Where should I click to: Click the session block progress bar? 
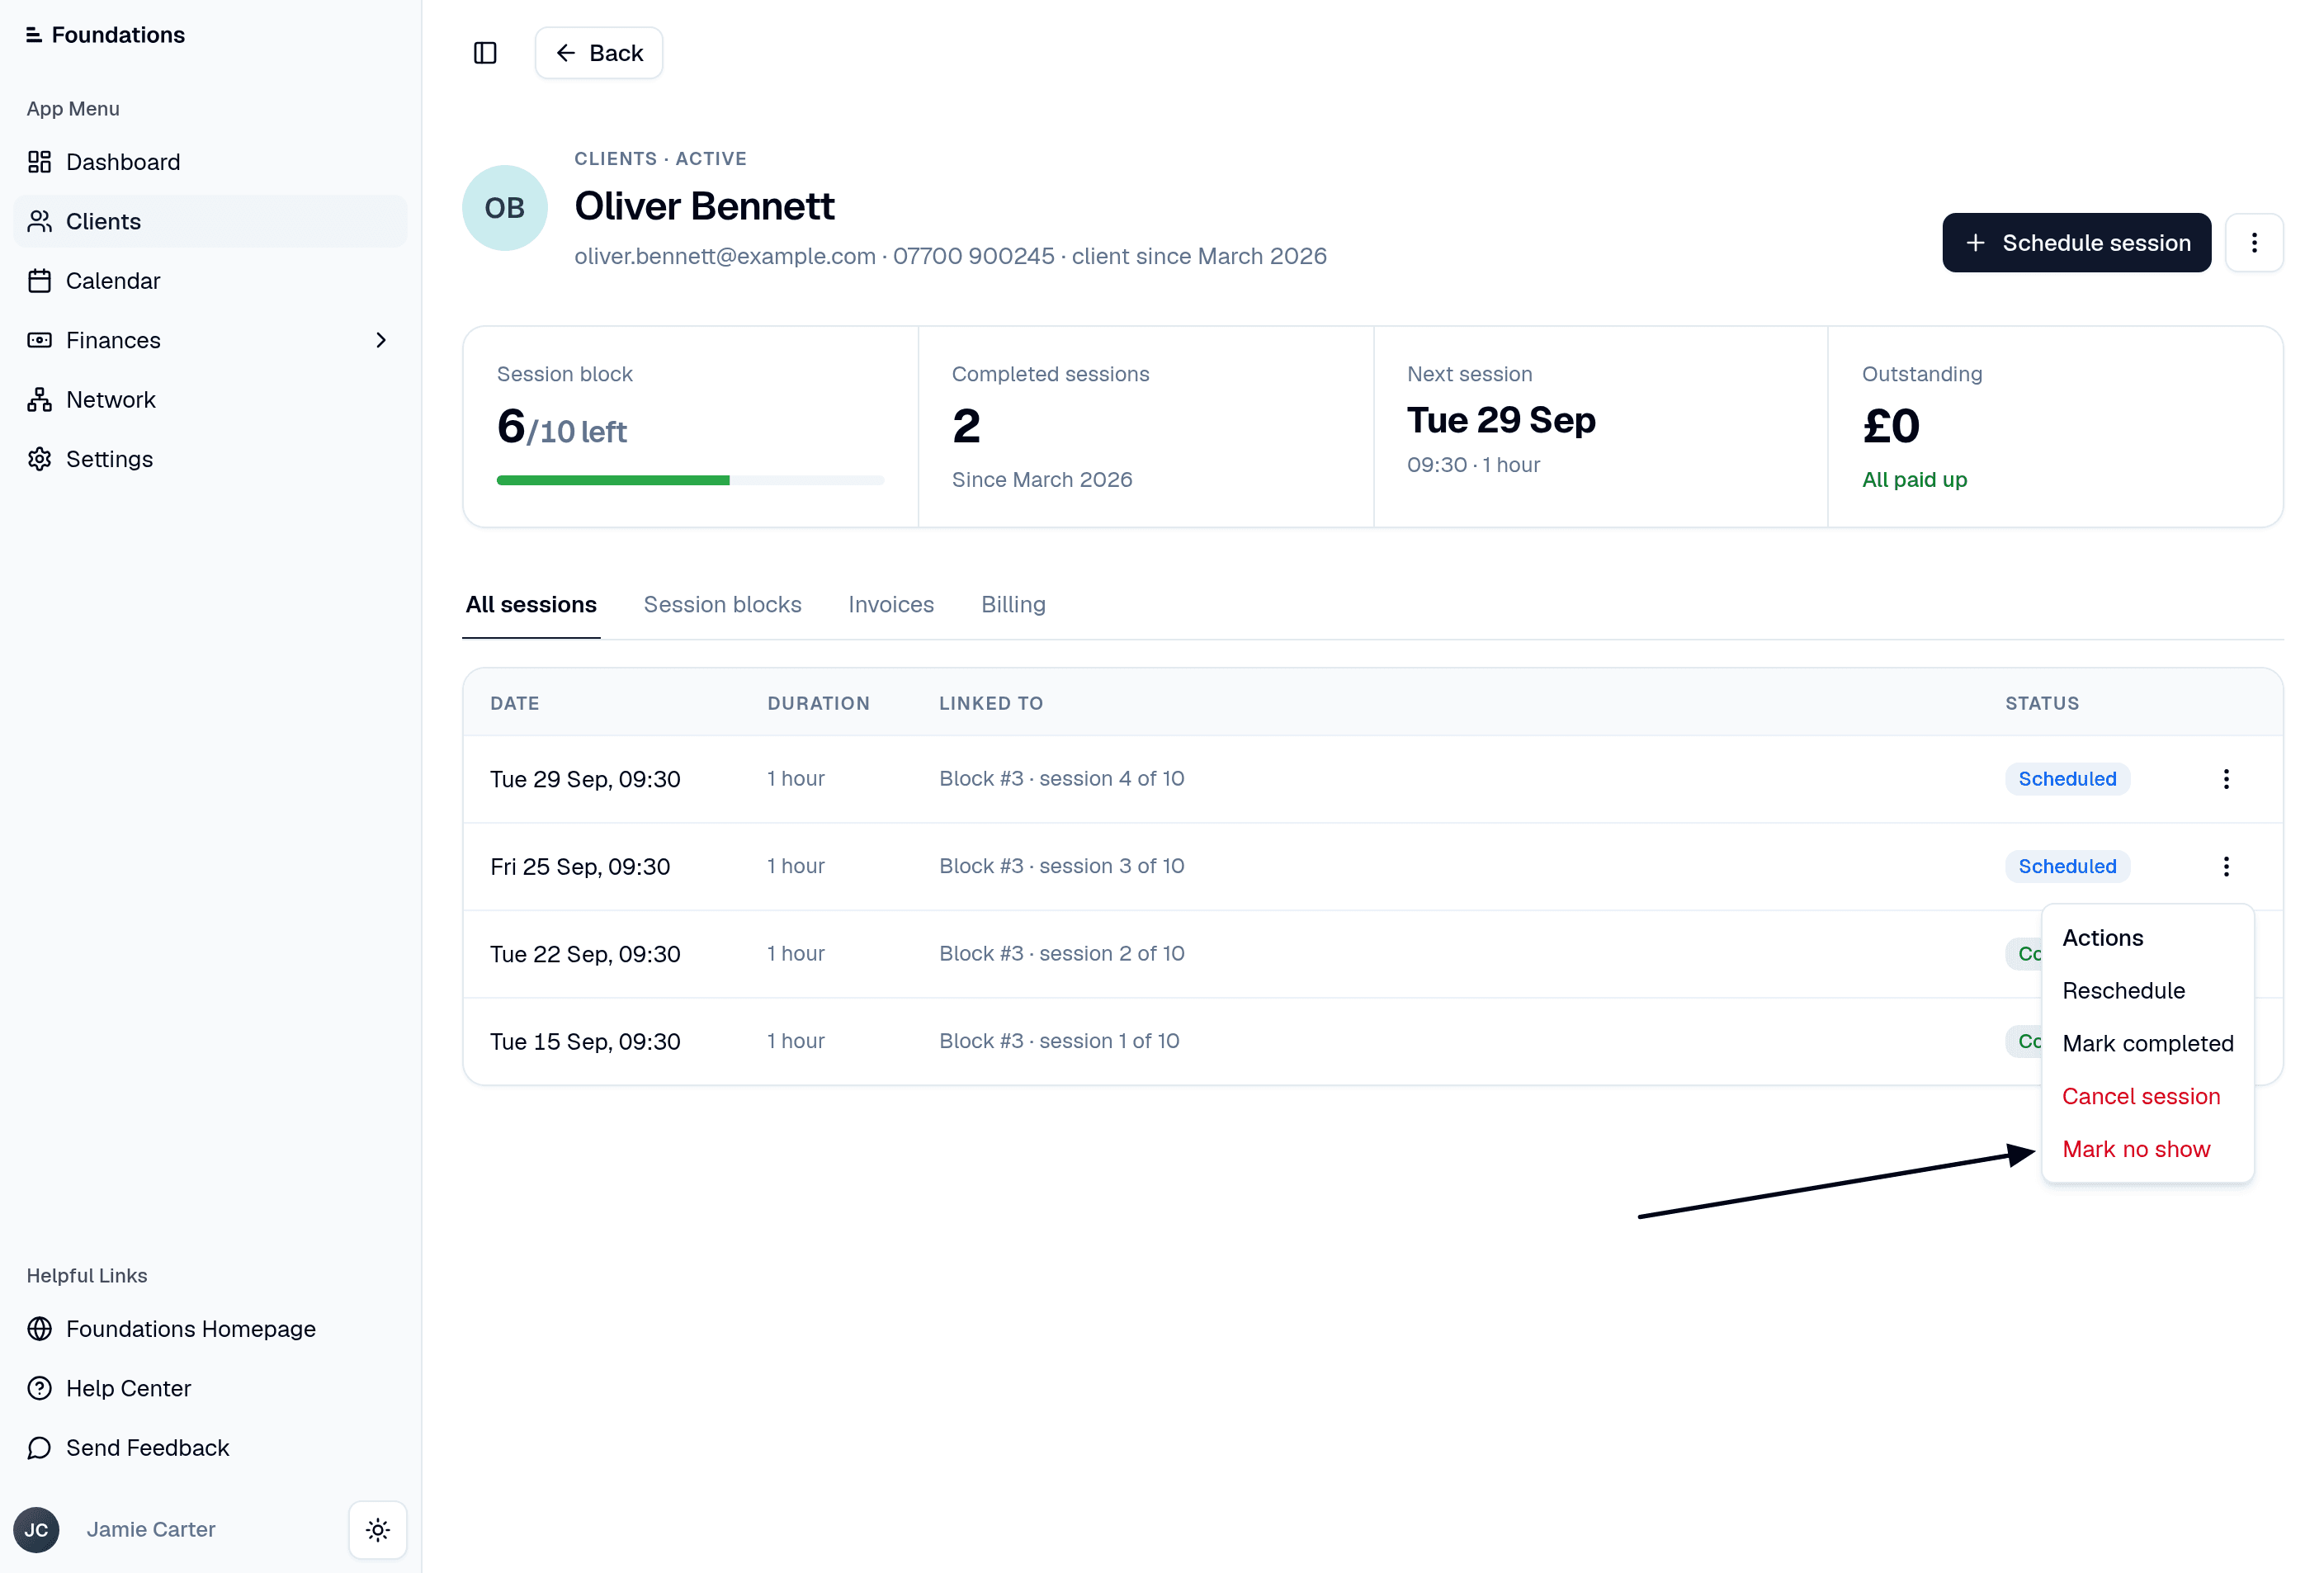[x=690, y=481]
